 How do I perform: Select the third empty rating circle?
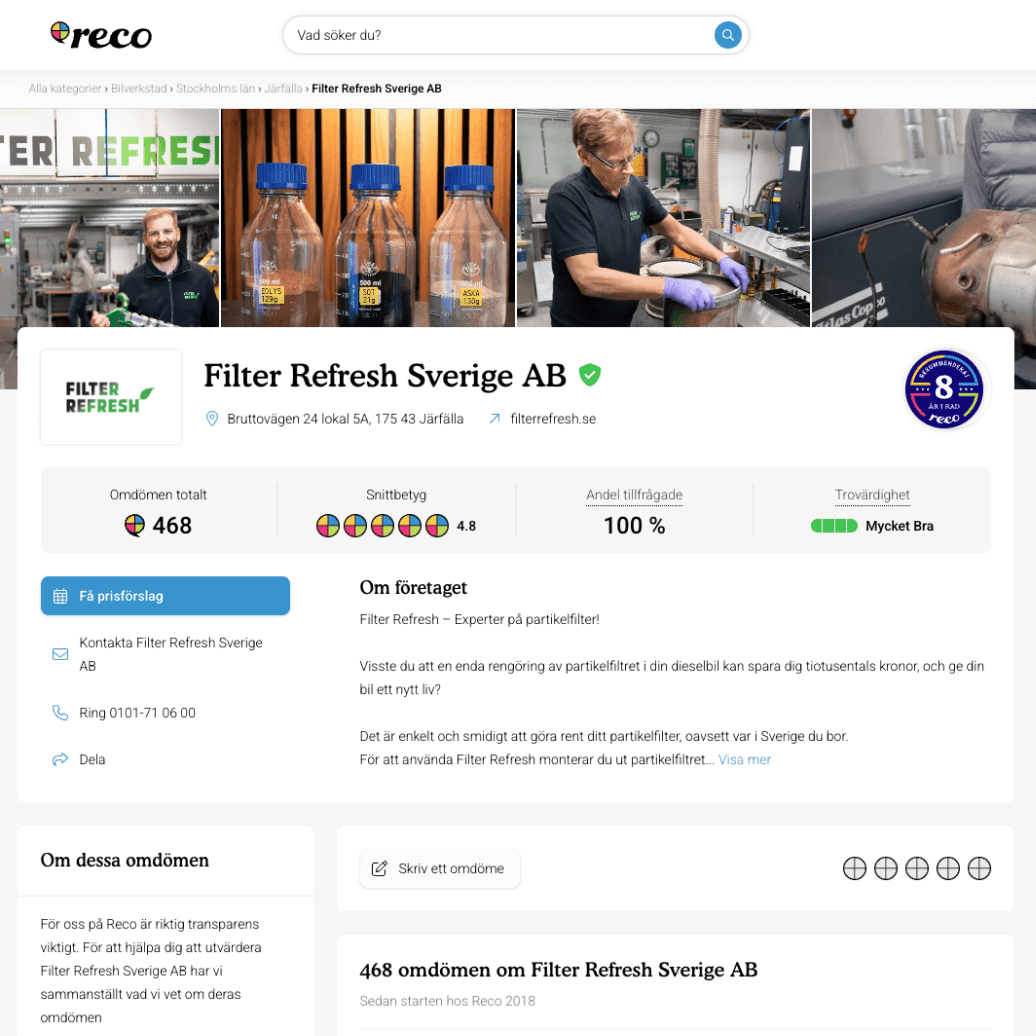[x=916, y=868]
